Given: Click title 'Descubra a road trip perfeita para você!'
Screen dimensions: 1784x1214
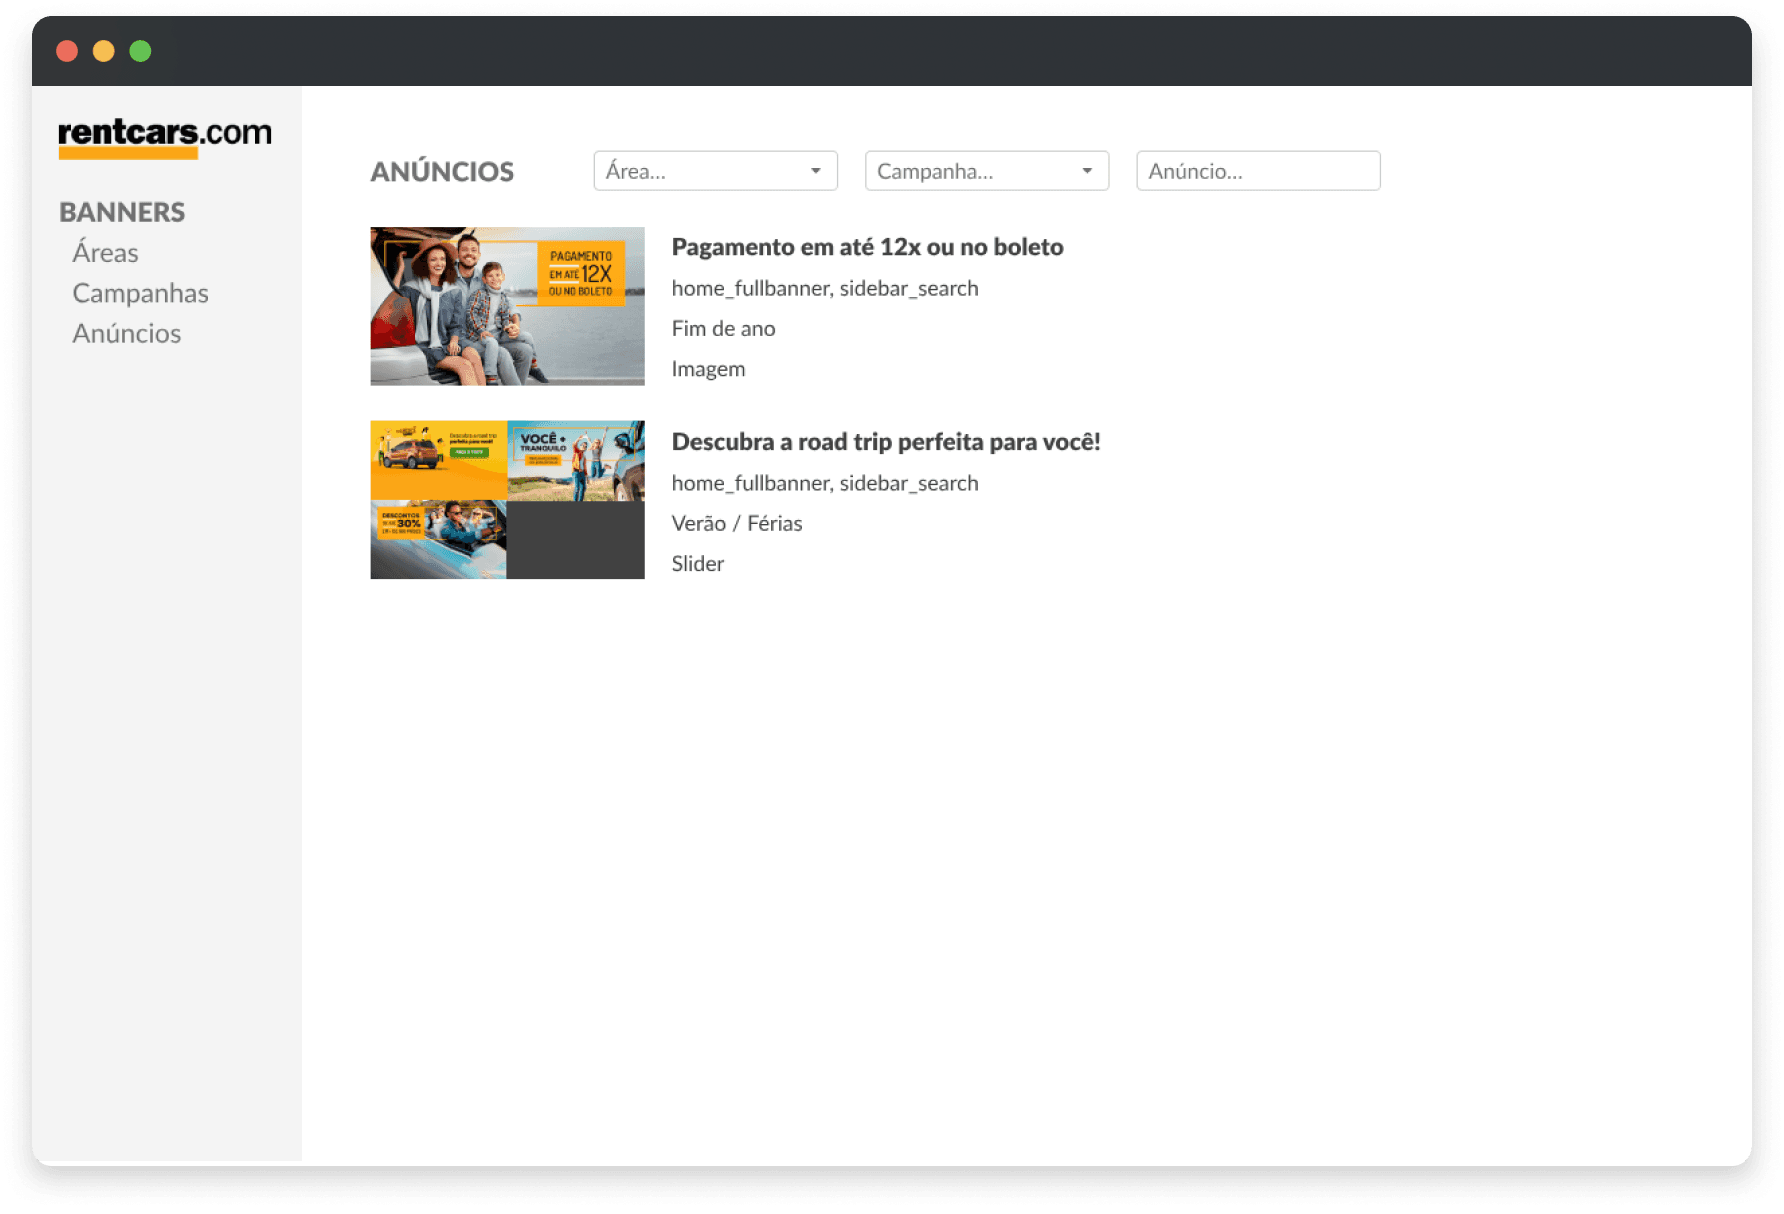Looking at the screenshot, I should pyautogui.click(x=886, y=442).
